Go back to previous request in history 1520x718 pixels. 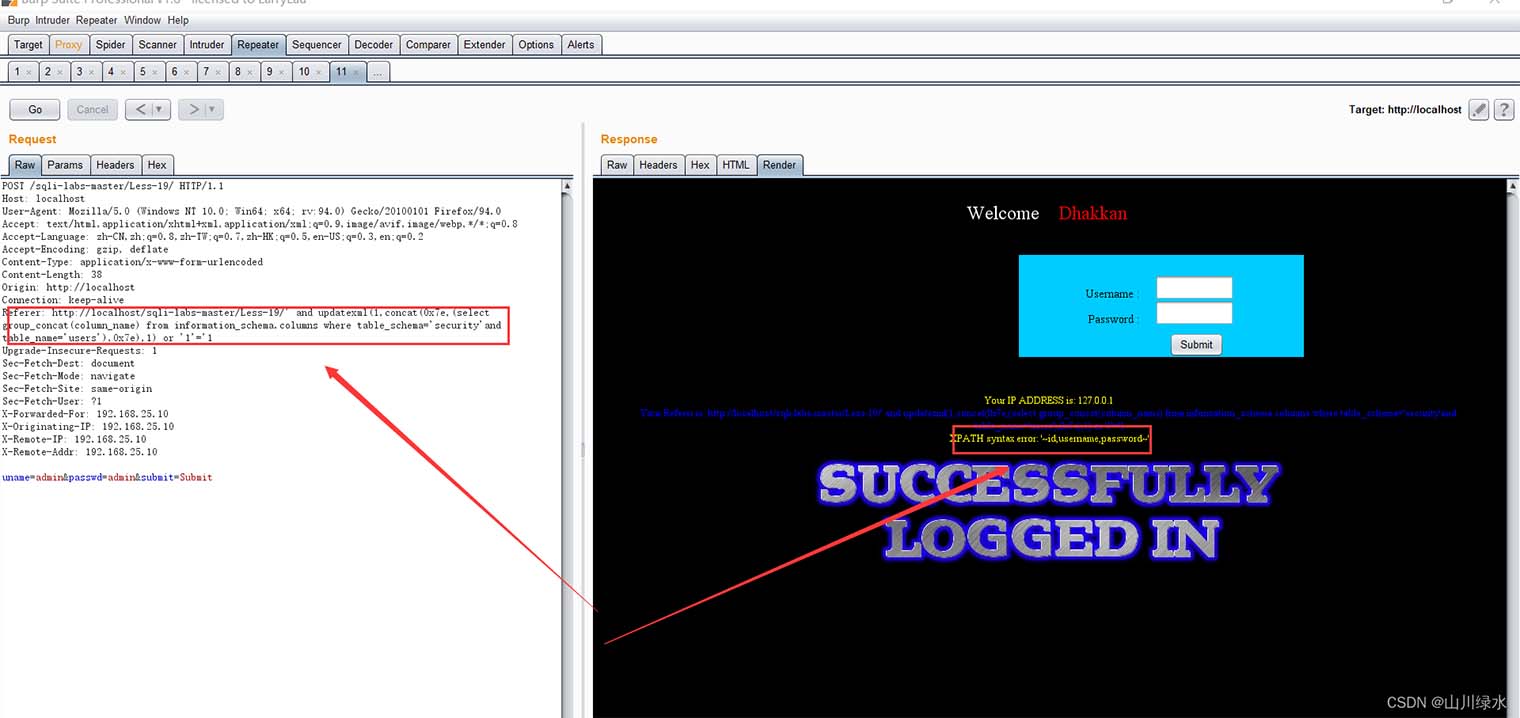pos(140,109)
